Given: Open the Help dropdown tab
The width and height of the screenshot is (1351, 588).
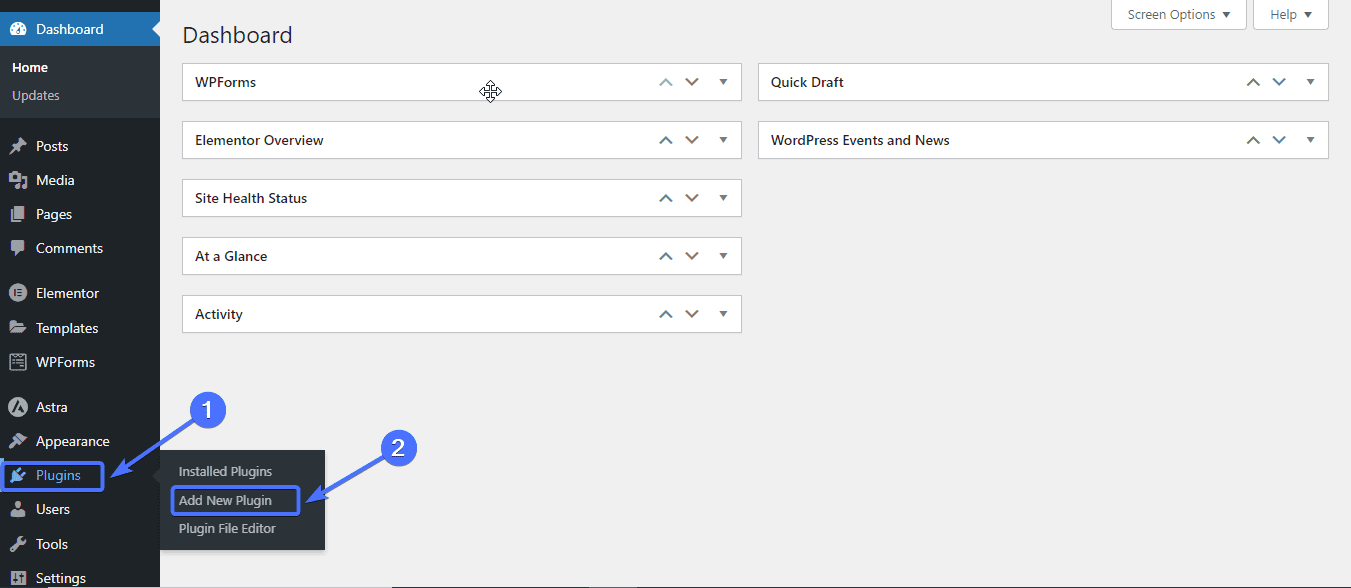Looking at the screenshot, I should [1291, 15].
